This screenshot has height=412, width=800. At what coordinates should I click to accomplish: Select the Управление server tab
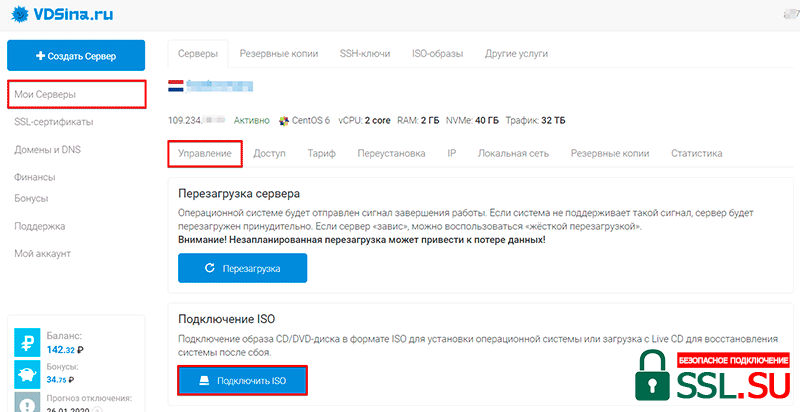(x=205, y=153)
